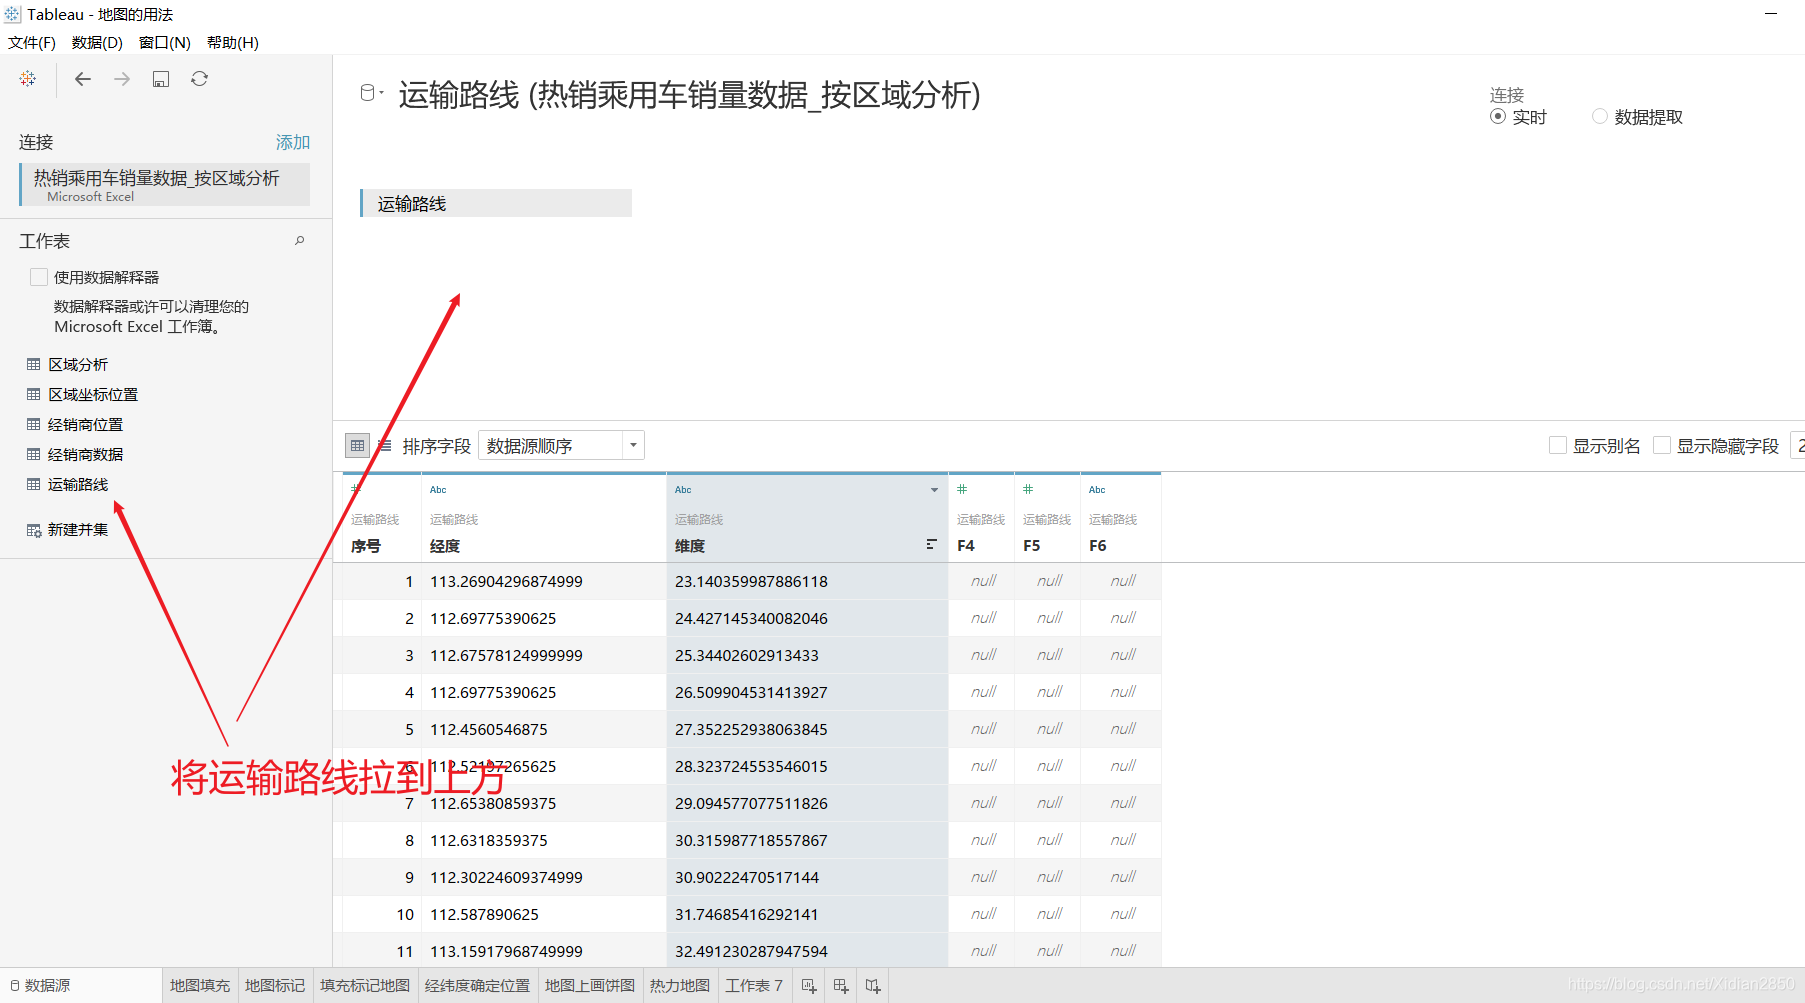Open the 文件(F) menu
This screenshot has height=1003, width=1805.
(x=32, y=42)
